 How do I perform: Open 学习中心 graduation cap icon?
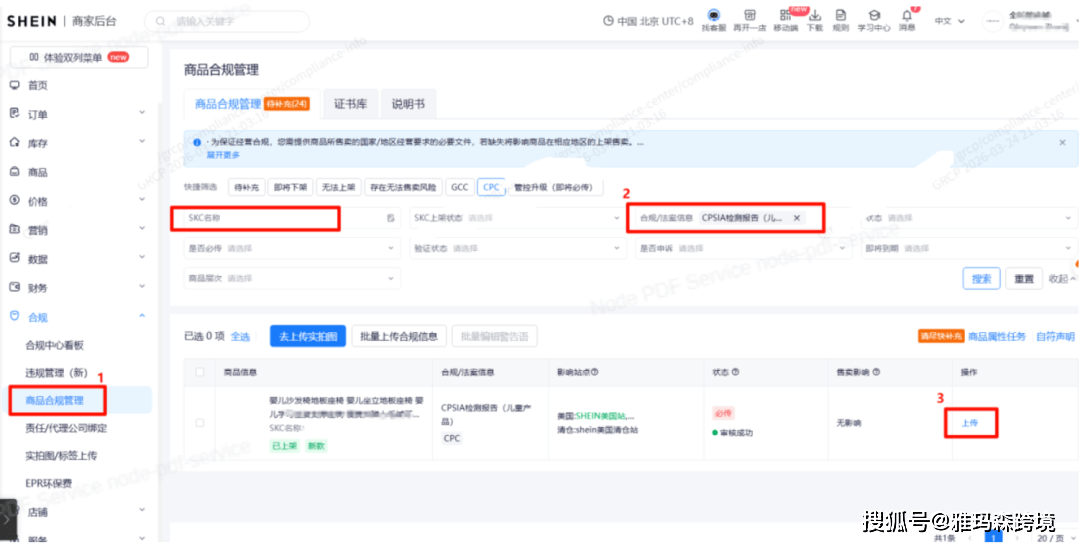(873, 15)
